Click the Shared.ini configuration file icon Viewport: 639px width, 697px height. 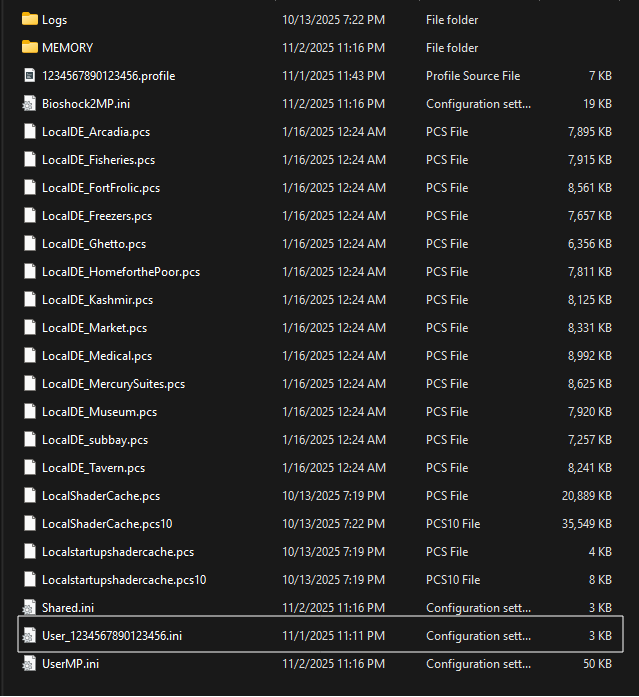[x=29, y=607]
